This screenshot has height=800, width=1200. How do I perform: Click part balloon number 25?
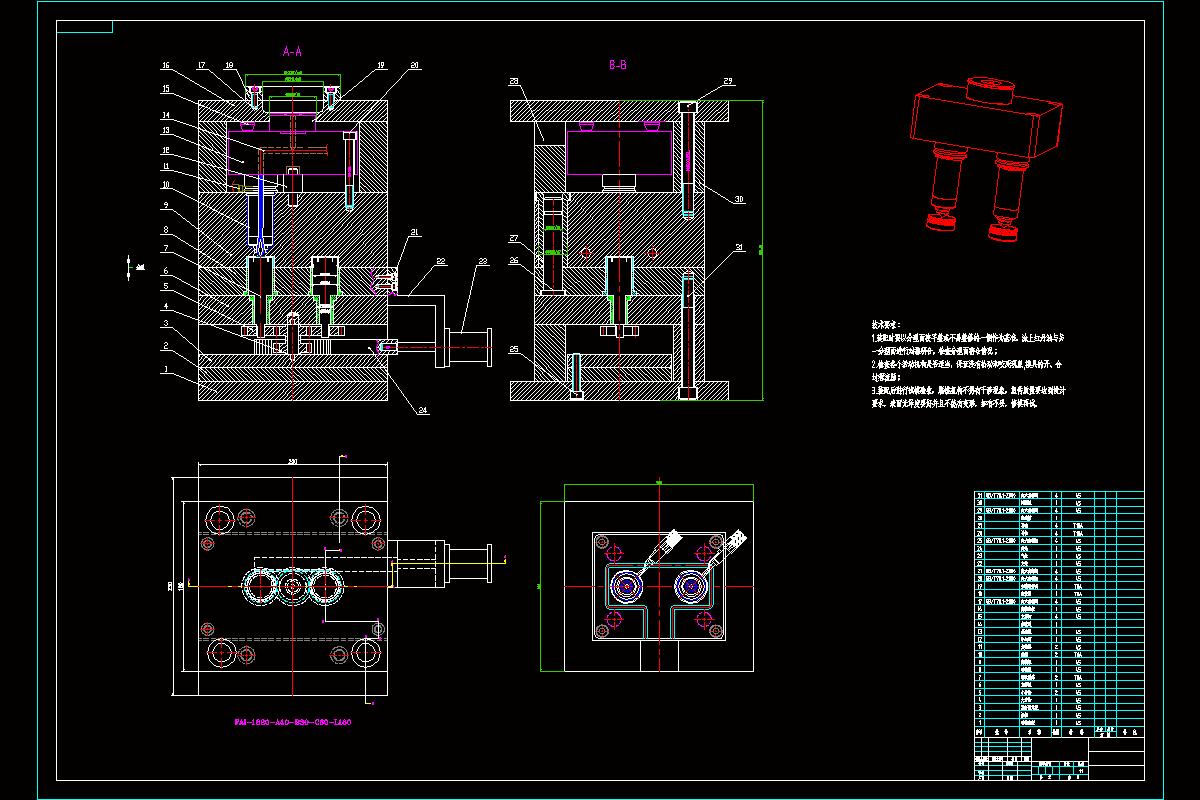coord(514,349)
